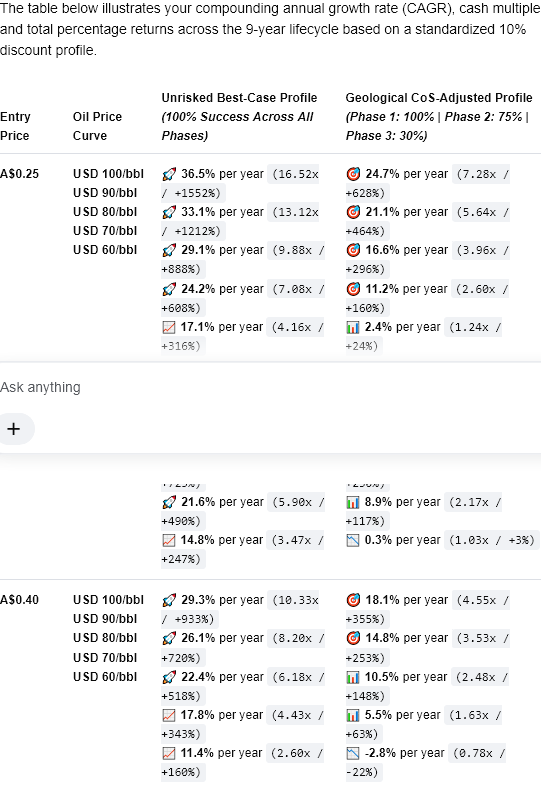The width and height of the screenshot is (541, 789).
Task: Click the falling chart icon beside 0.3% per year
Action: tap(353, 540)
